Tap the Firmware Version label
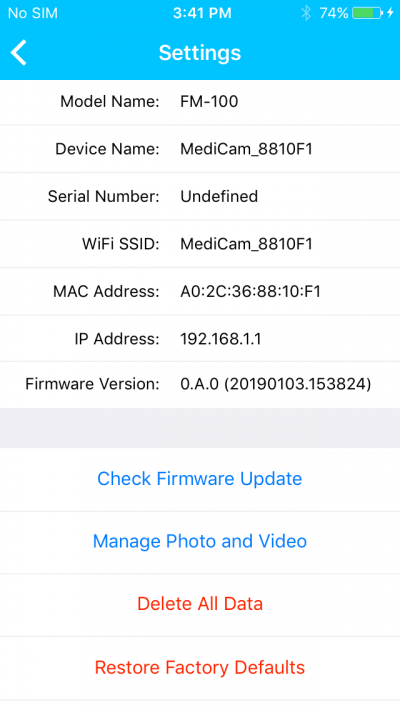 [x=92, y=384]
